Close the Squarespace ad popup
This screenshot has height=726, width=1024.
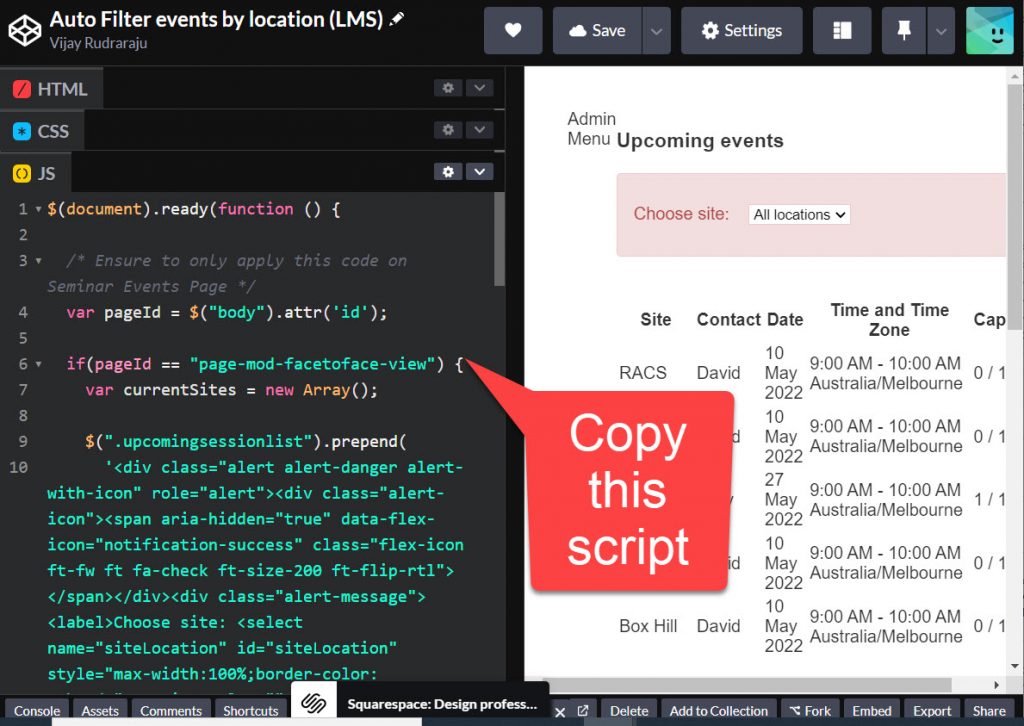point(560,711)
